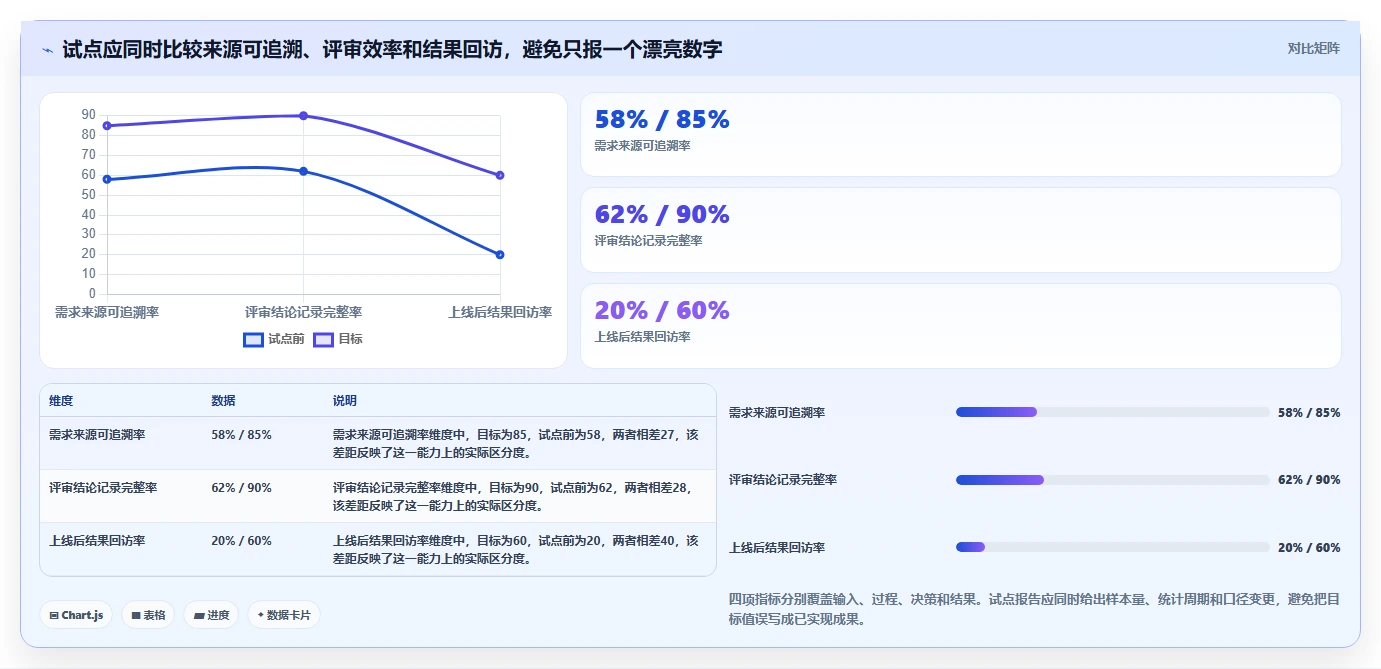
Task: Click the 20% / 60% stat card value
Action: [662, 310]
